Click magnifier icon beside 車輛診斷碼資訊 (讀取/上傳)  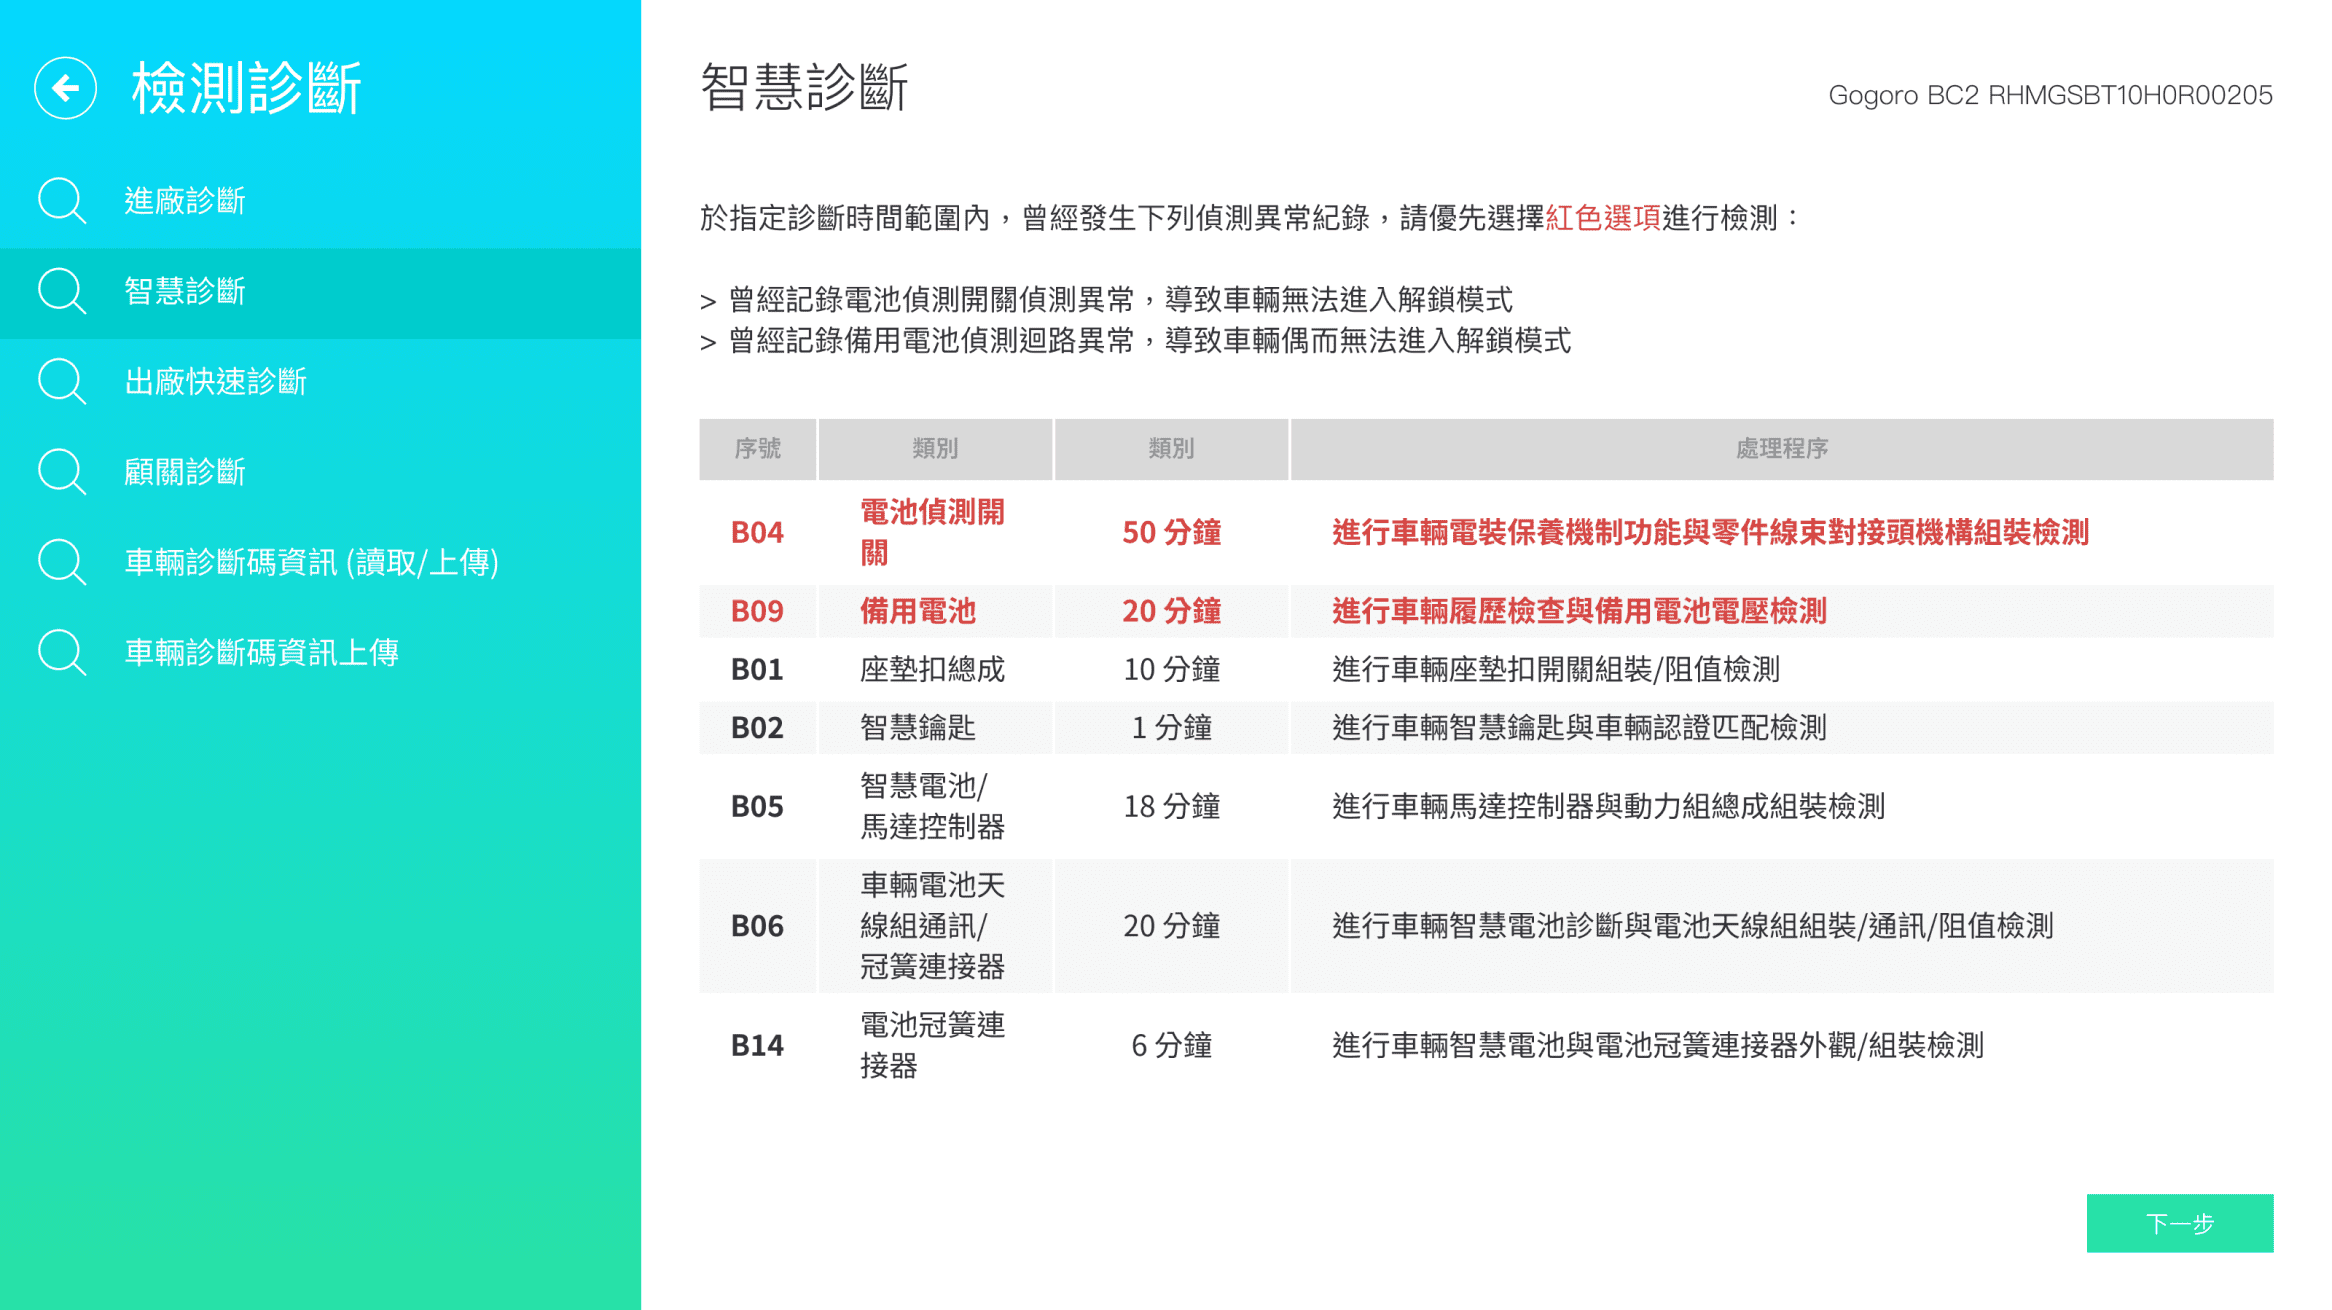(61, 562)
